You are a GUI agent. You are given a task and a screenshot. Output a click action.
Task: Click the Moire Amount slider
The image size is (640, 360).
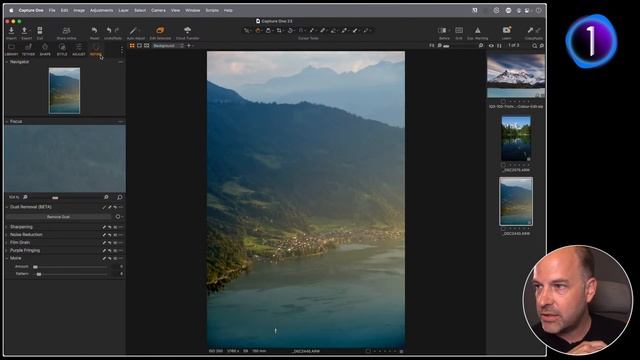pyautogui.click(x=71, y=267)
